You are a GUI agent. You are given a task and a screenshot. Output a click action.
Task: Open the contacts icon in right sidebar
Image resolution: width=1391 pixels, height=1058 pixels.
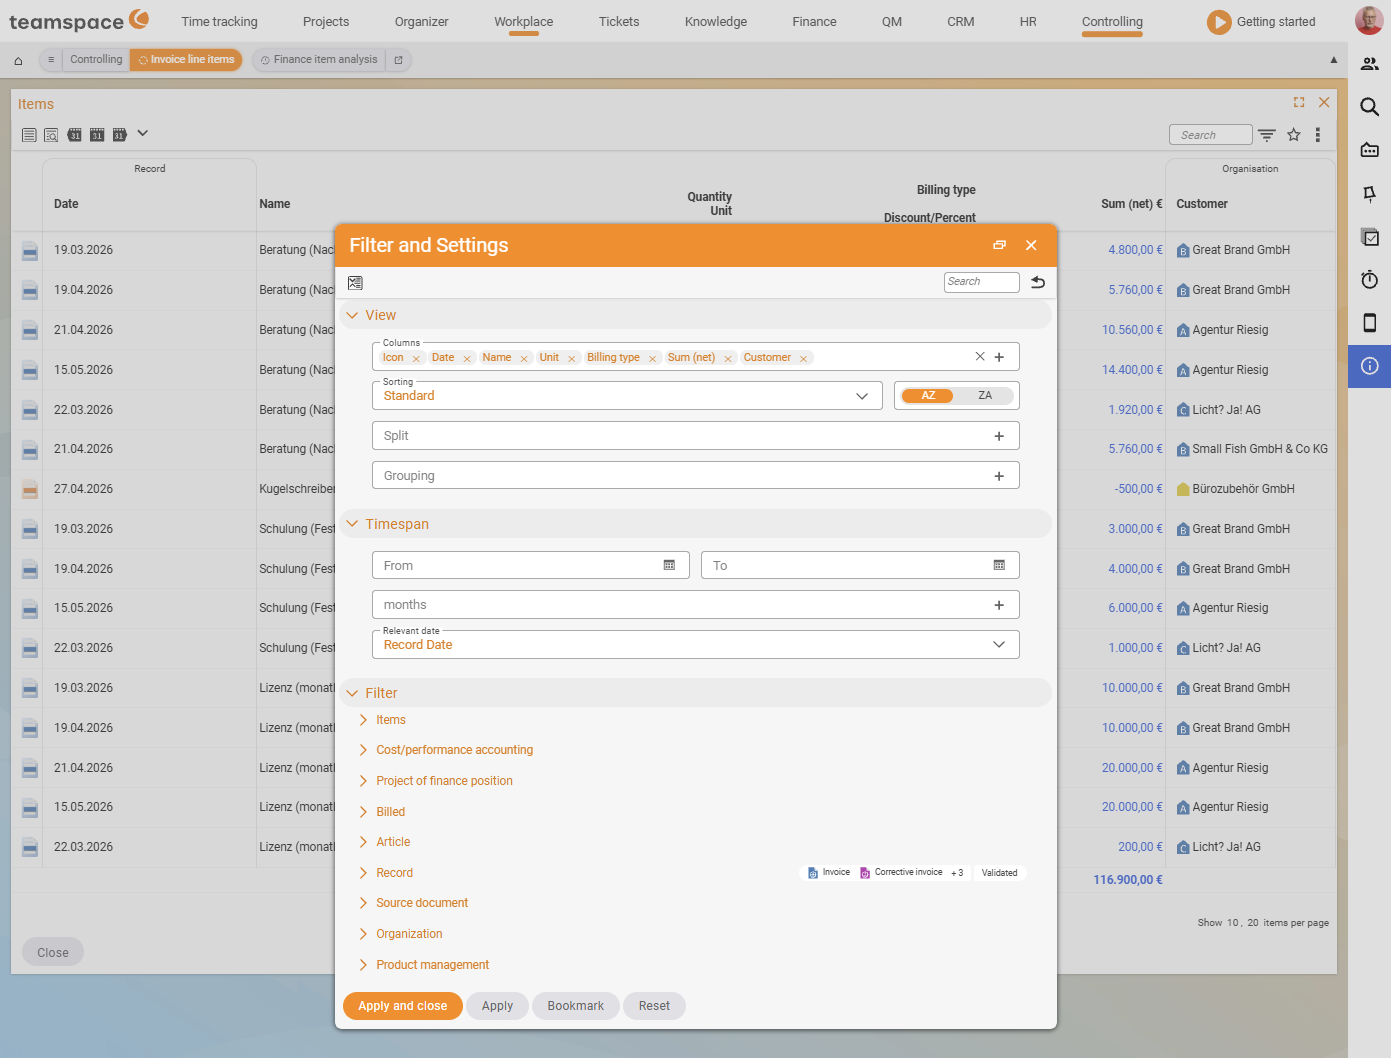click(1370, 64)
